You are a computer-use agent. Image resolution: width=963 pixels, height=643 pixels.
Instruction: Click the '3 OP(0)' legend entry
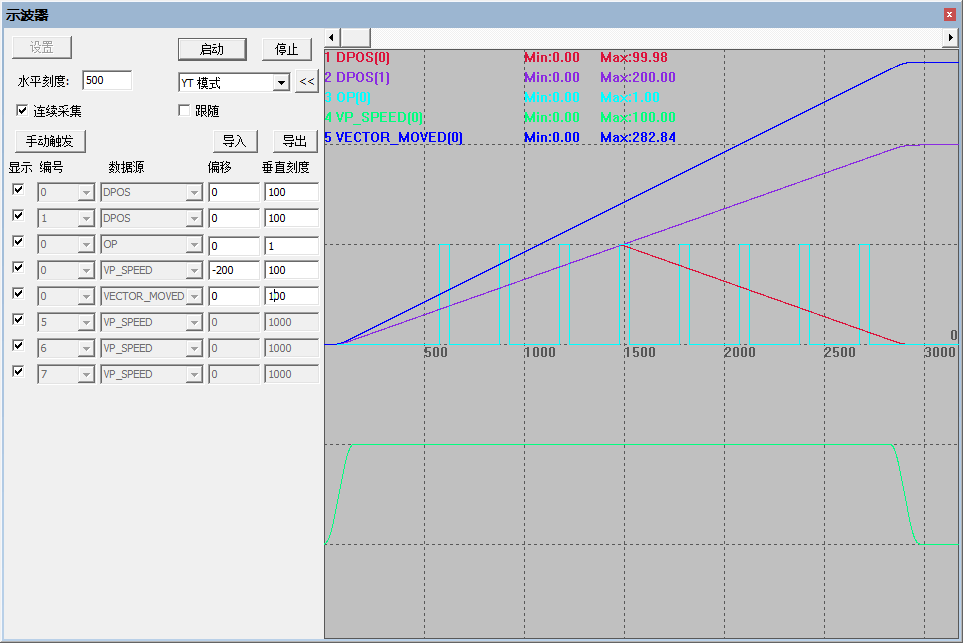pyautogui.click(x=348, y=98)
